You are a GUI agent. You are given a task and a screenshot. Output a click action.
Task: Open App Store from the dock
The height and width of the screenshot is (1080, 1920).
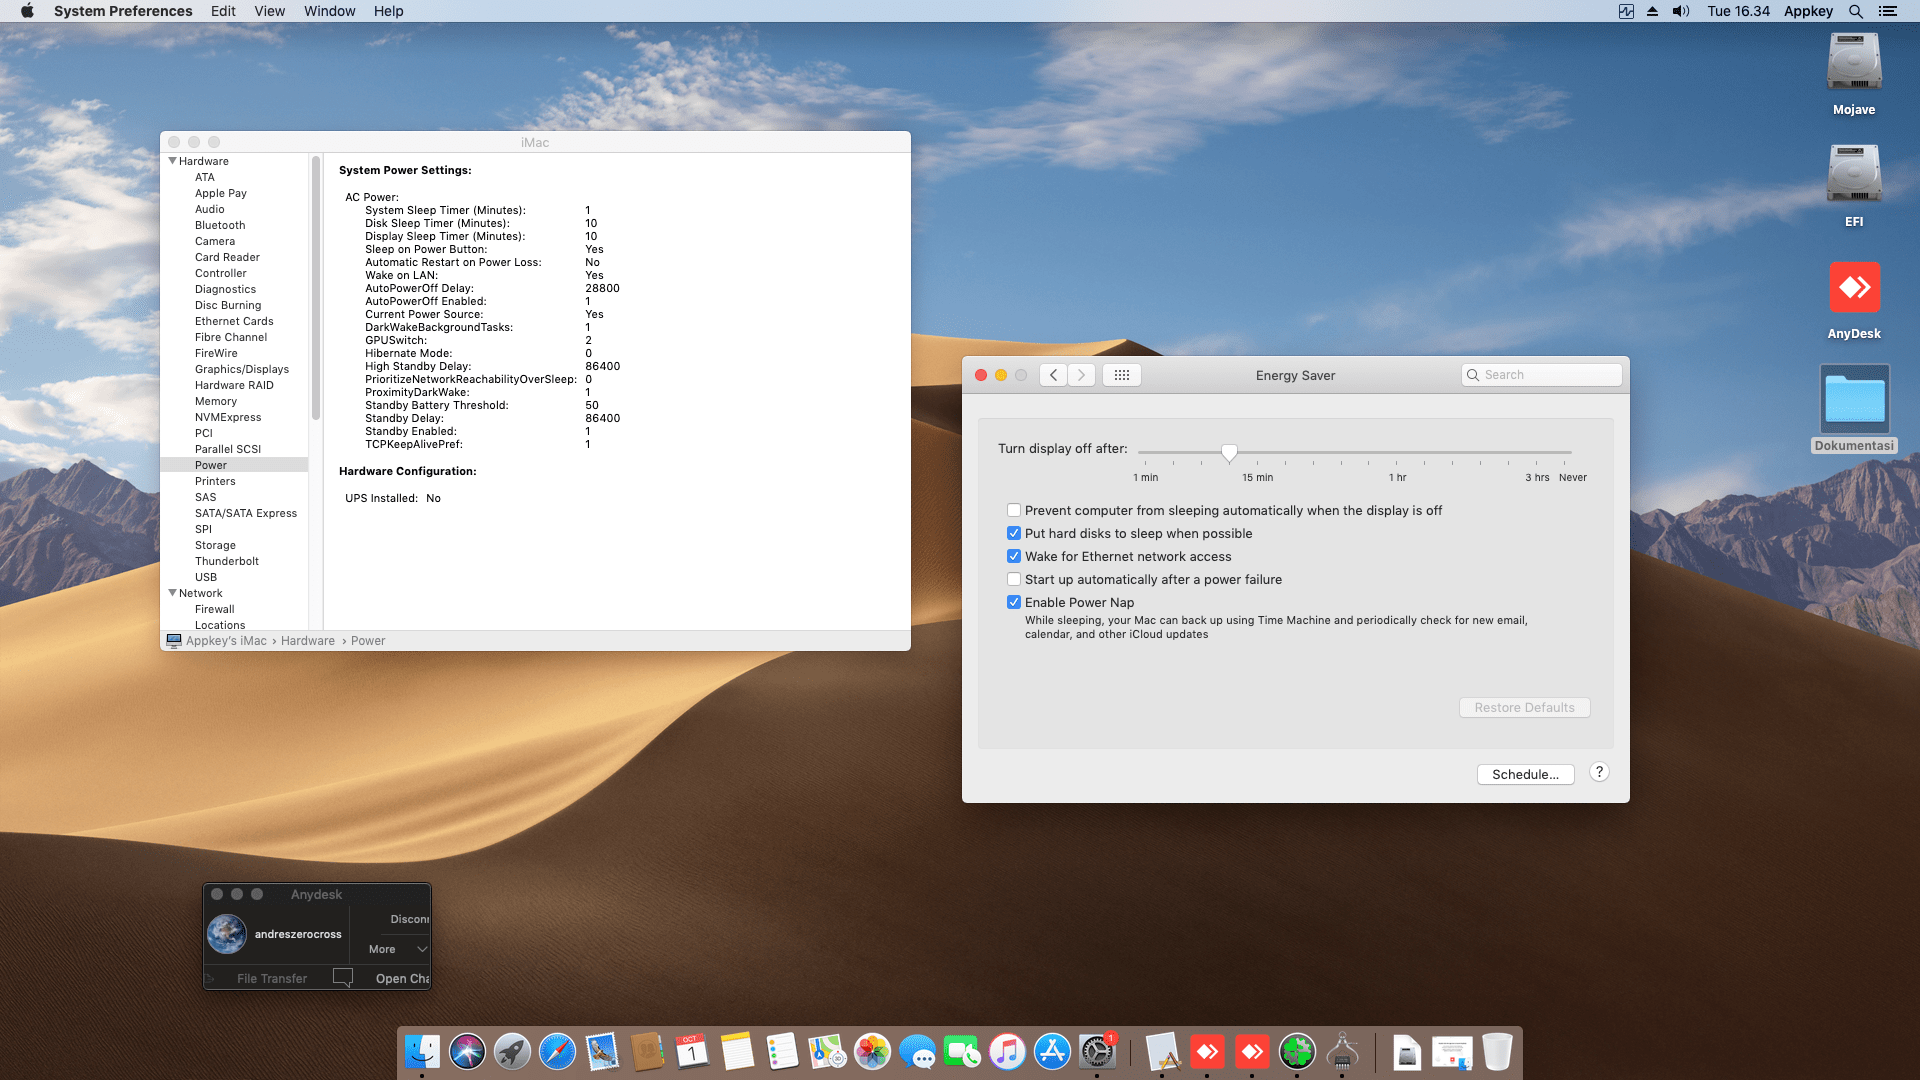point(1052,1052)
